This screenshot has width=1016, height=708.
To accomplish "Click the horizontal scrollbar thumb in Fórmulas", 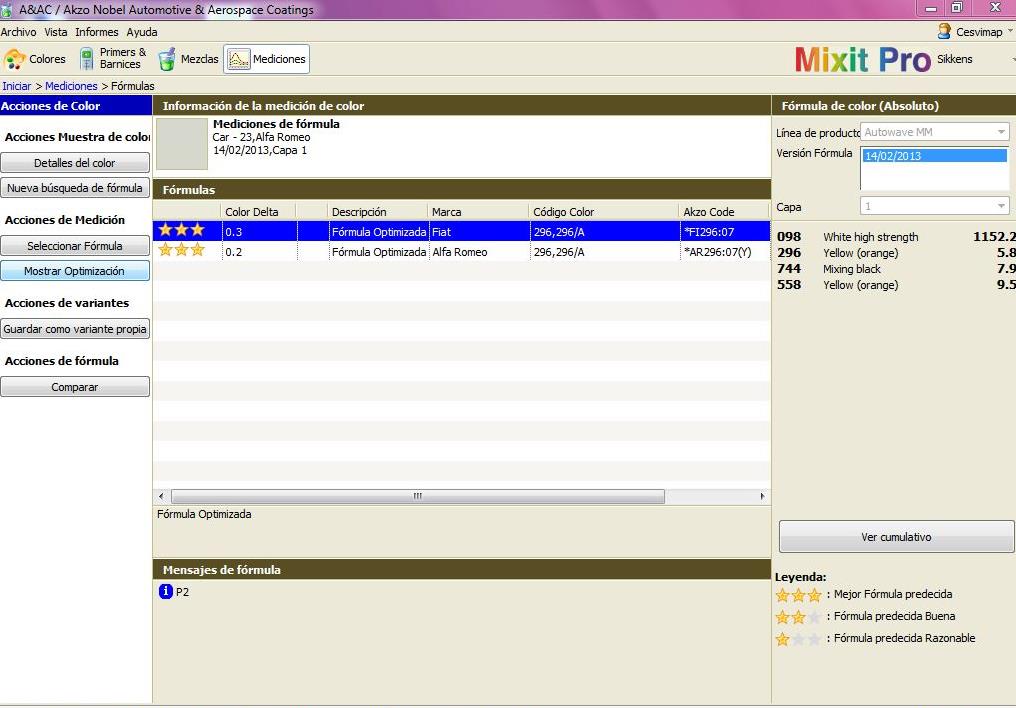I will pyautogui.click(x=418, y=496).
